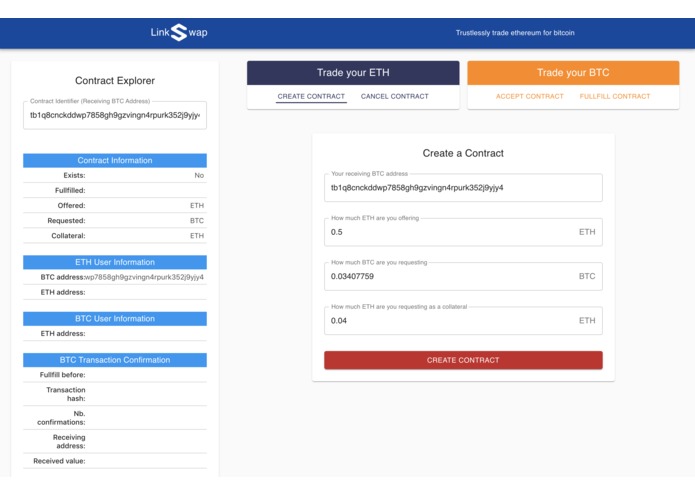Edit the BTC requesting amount field

coord(463,276)
